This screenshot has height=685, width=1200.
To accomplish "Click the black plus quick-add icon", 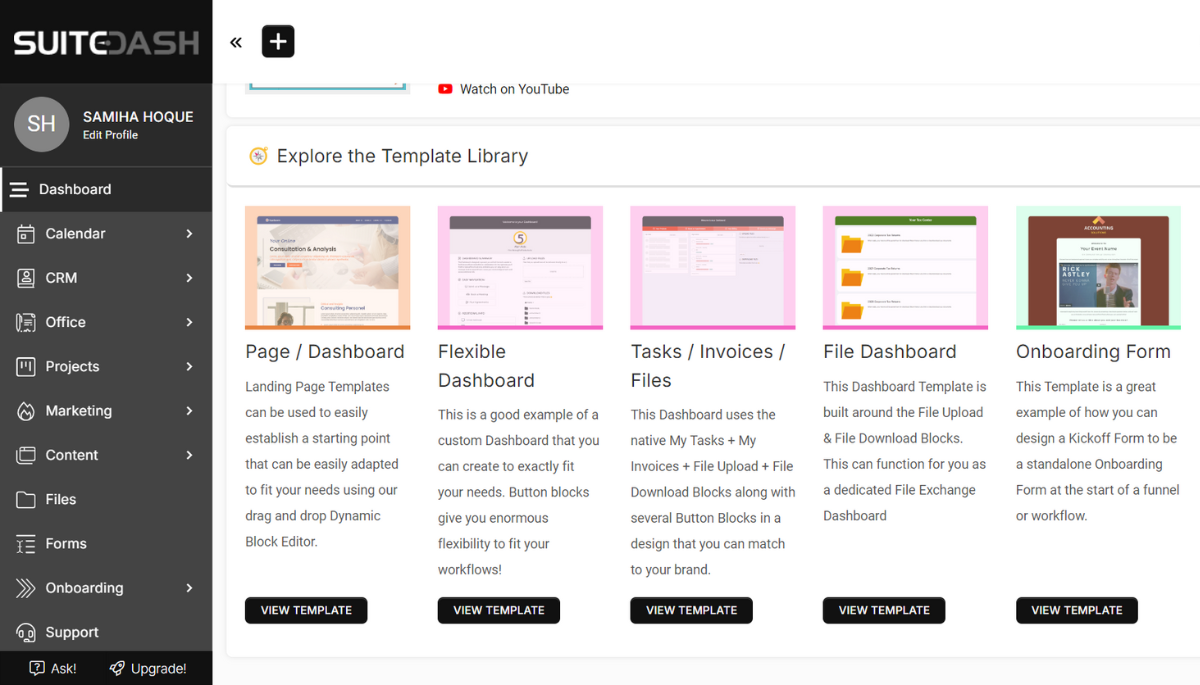I will [x=278, y=42].
